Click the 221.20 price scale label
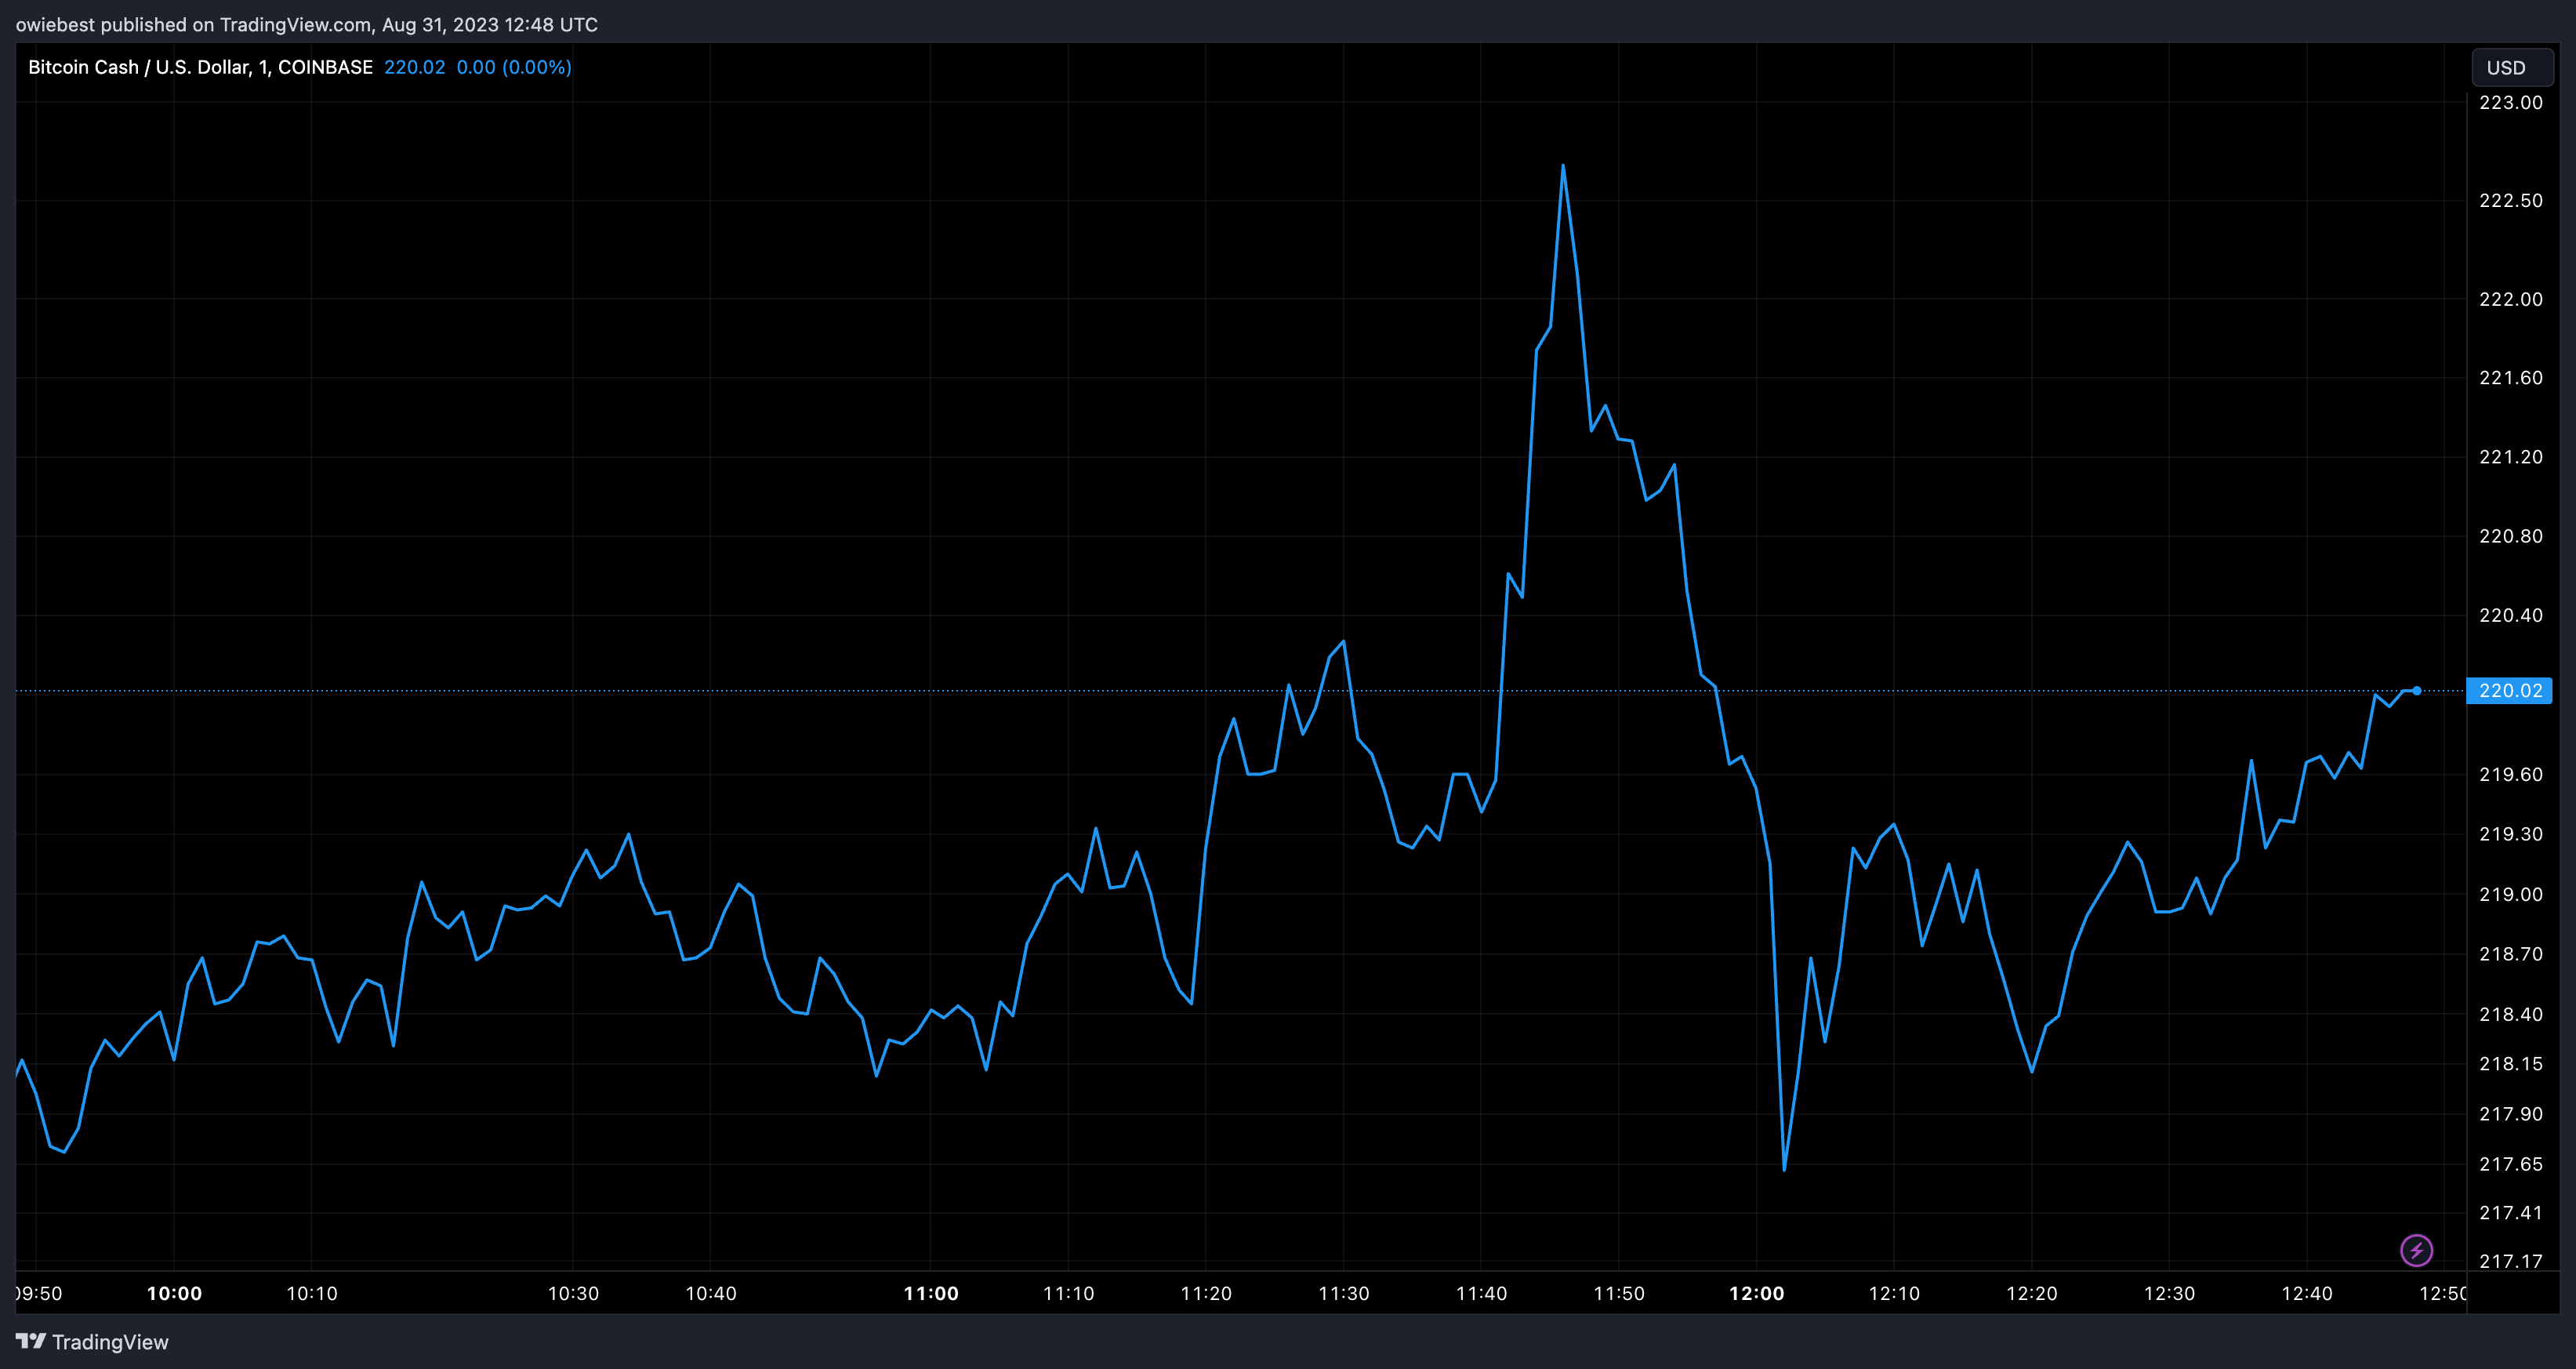 [x=2510, y=457]
